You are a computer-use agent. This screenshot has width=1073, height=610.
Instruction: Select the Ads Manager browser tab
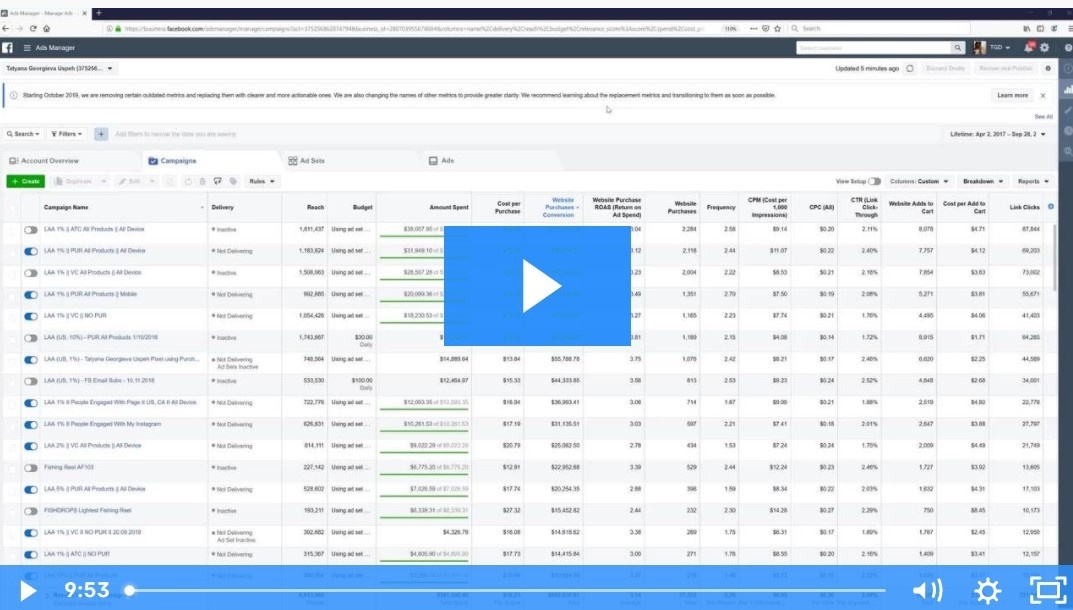(x=44, y=13)
